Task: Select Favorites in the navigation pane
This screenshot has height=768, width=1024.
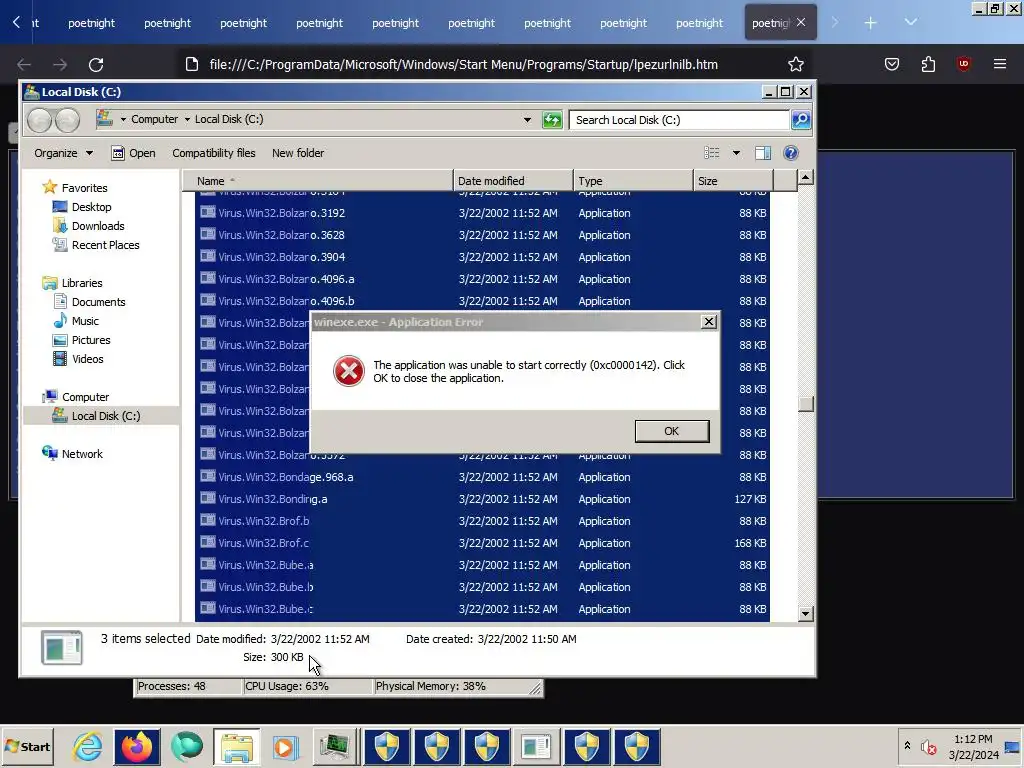Action: point(84,188)
